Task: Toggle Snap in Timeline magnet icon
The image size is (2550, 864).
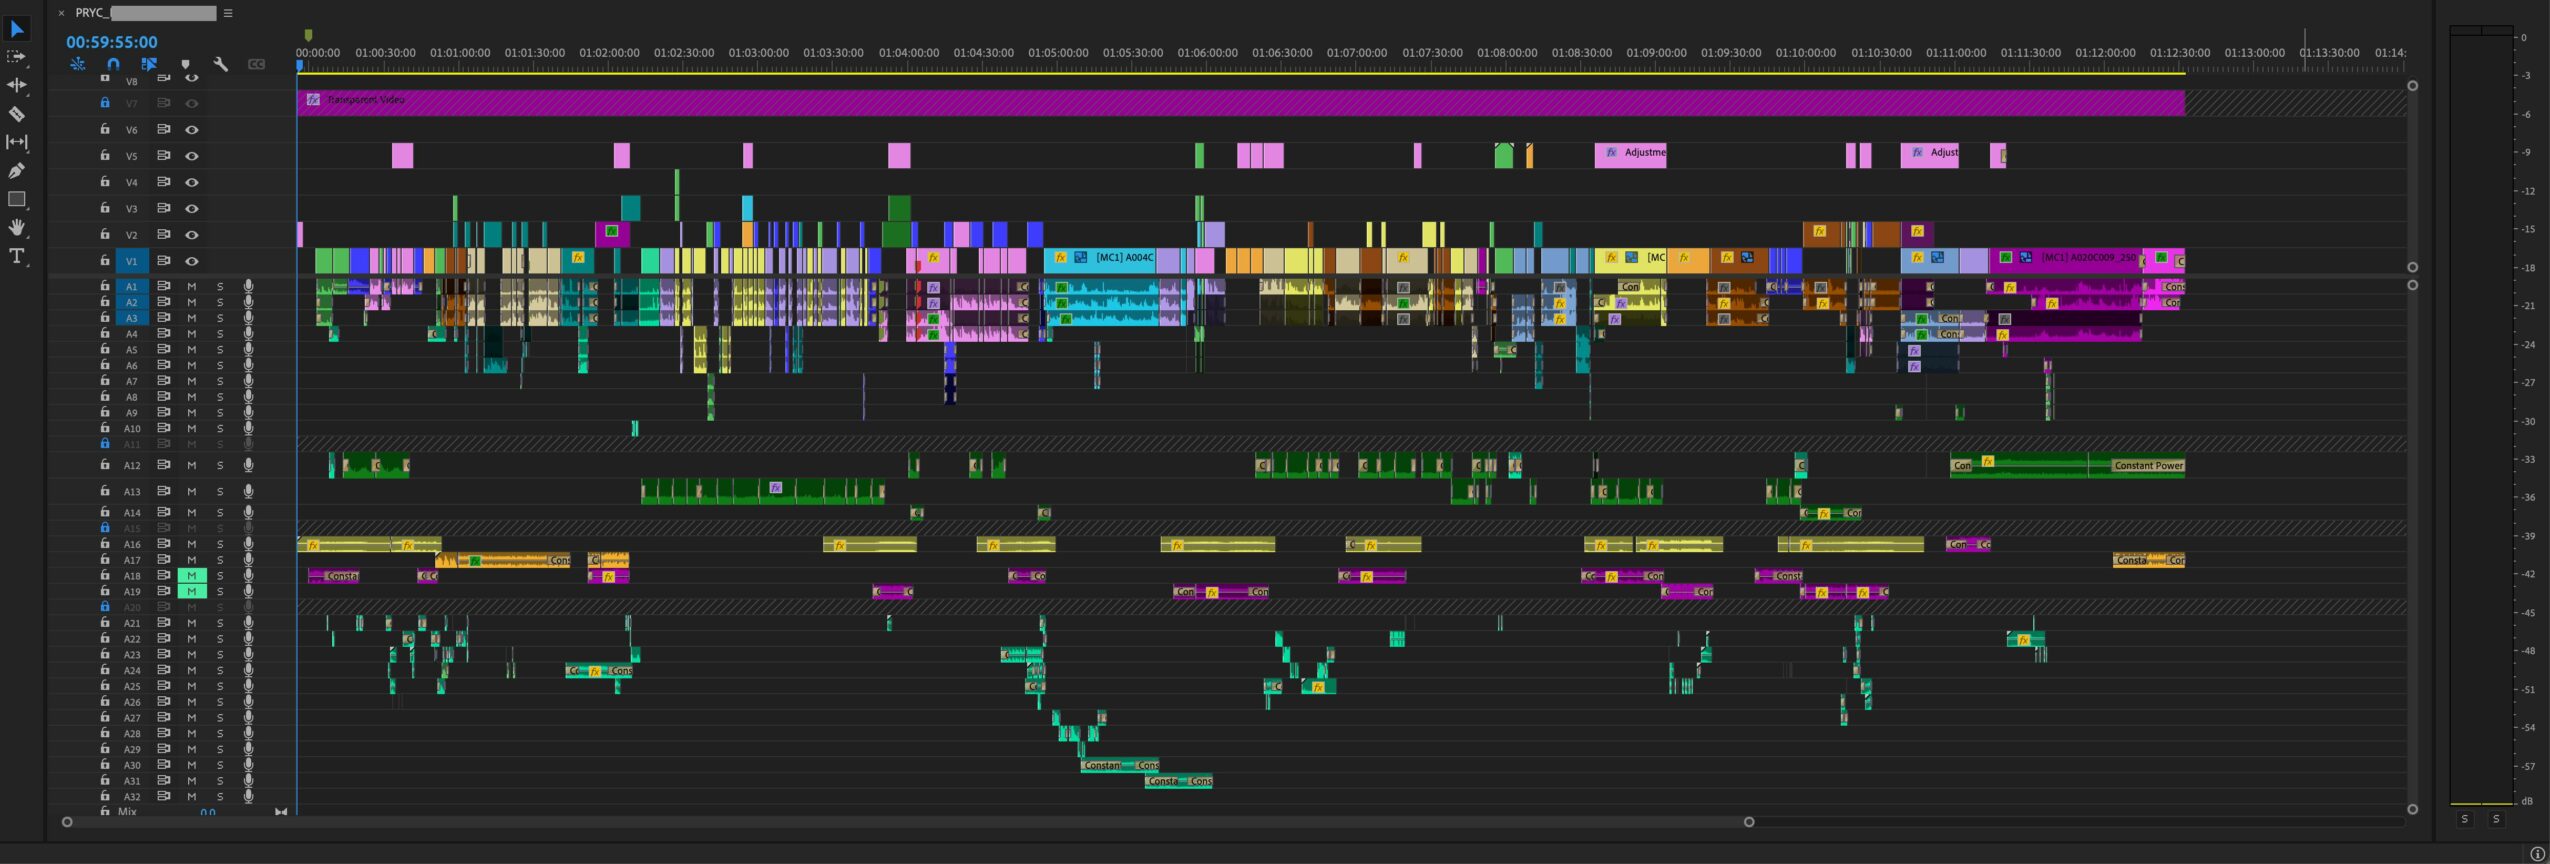Action: click(113, 64)
